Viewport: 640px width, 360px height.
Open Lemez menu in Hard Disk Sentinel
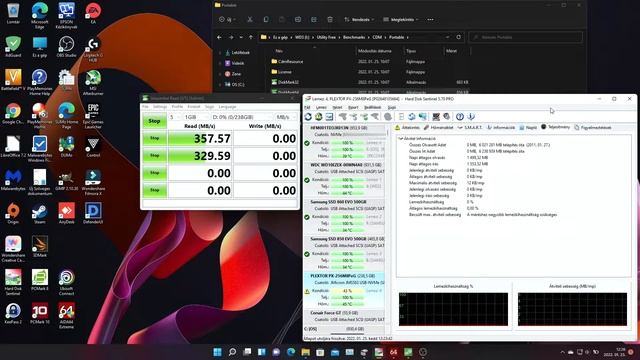click(321, 107)
